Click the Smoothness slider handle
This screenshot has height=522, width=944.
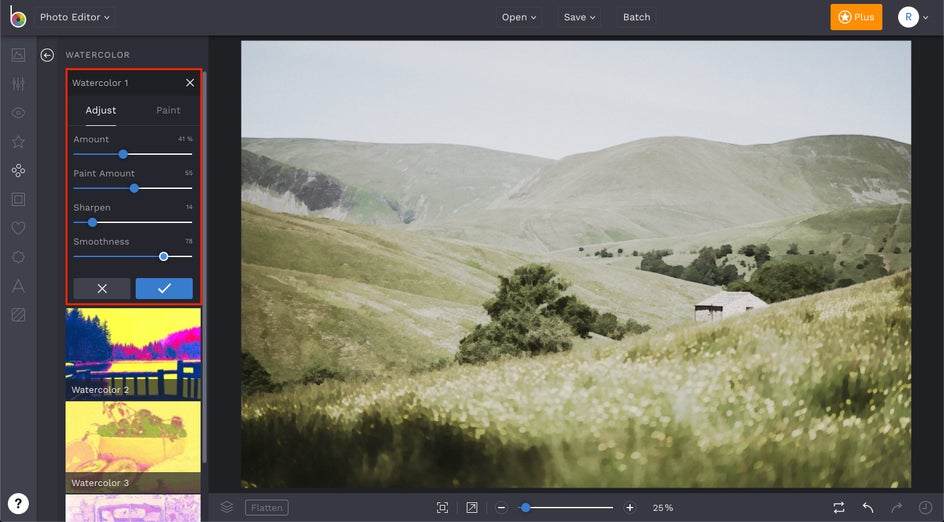163,256
